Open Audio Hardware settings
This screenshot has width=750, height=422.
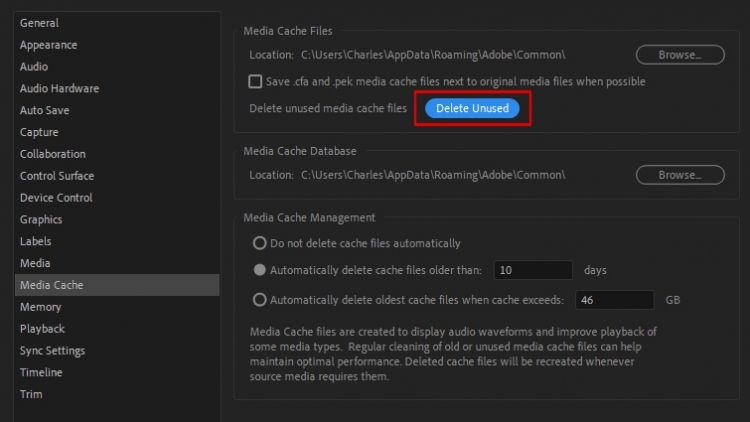click(x=59, y=88)
